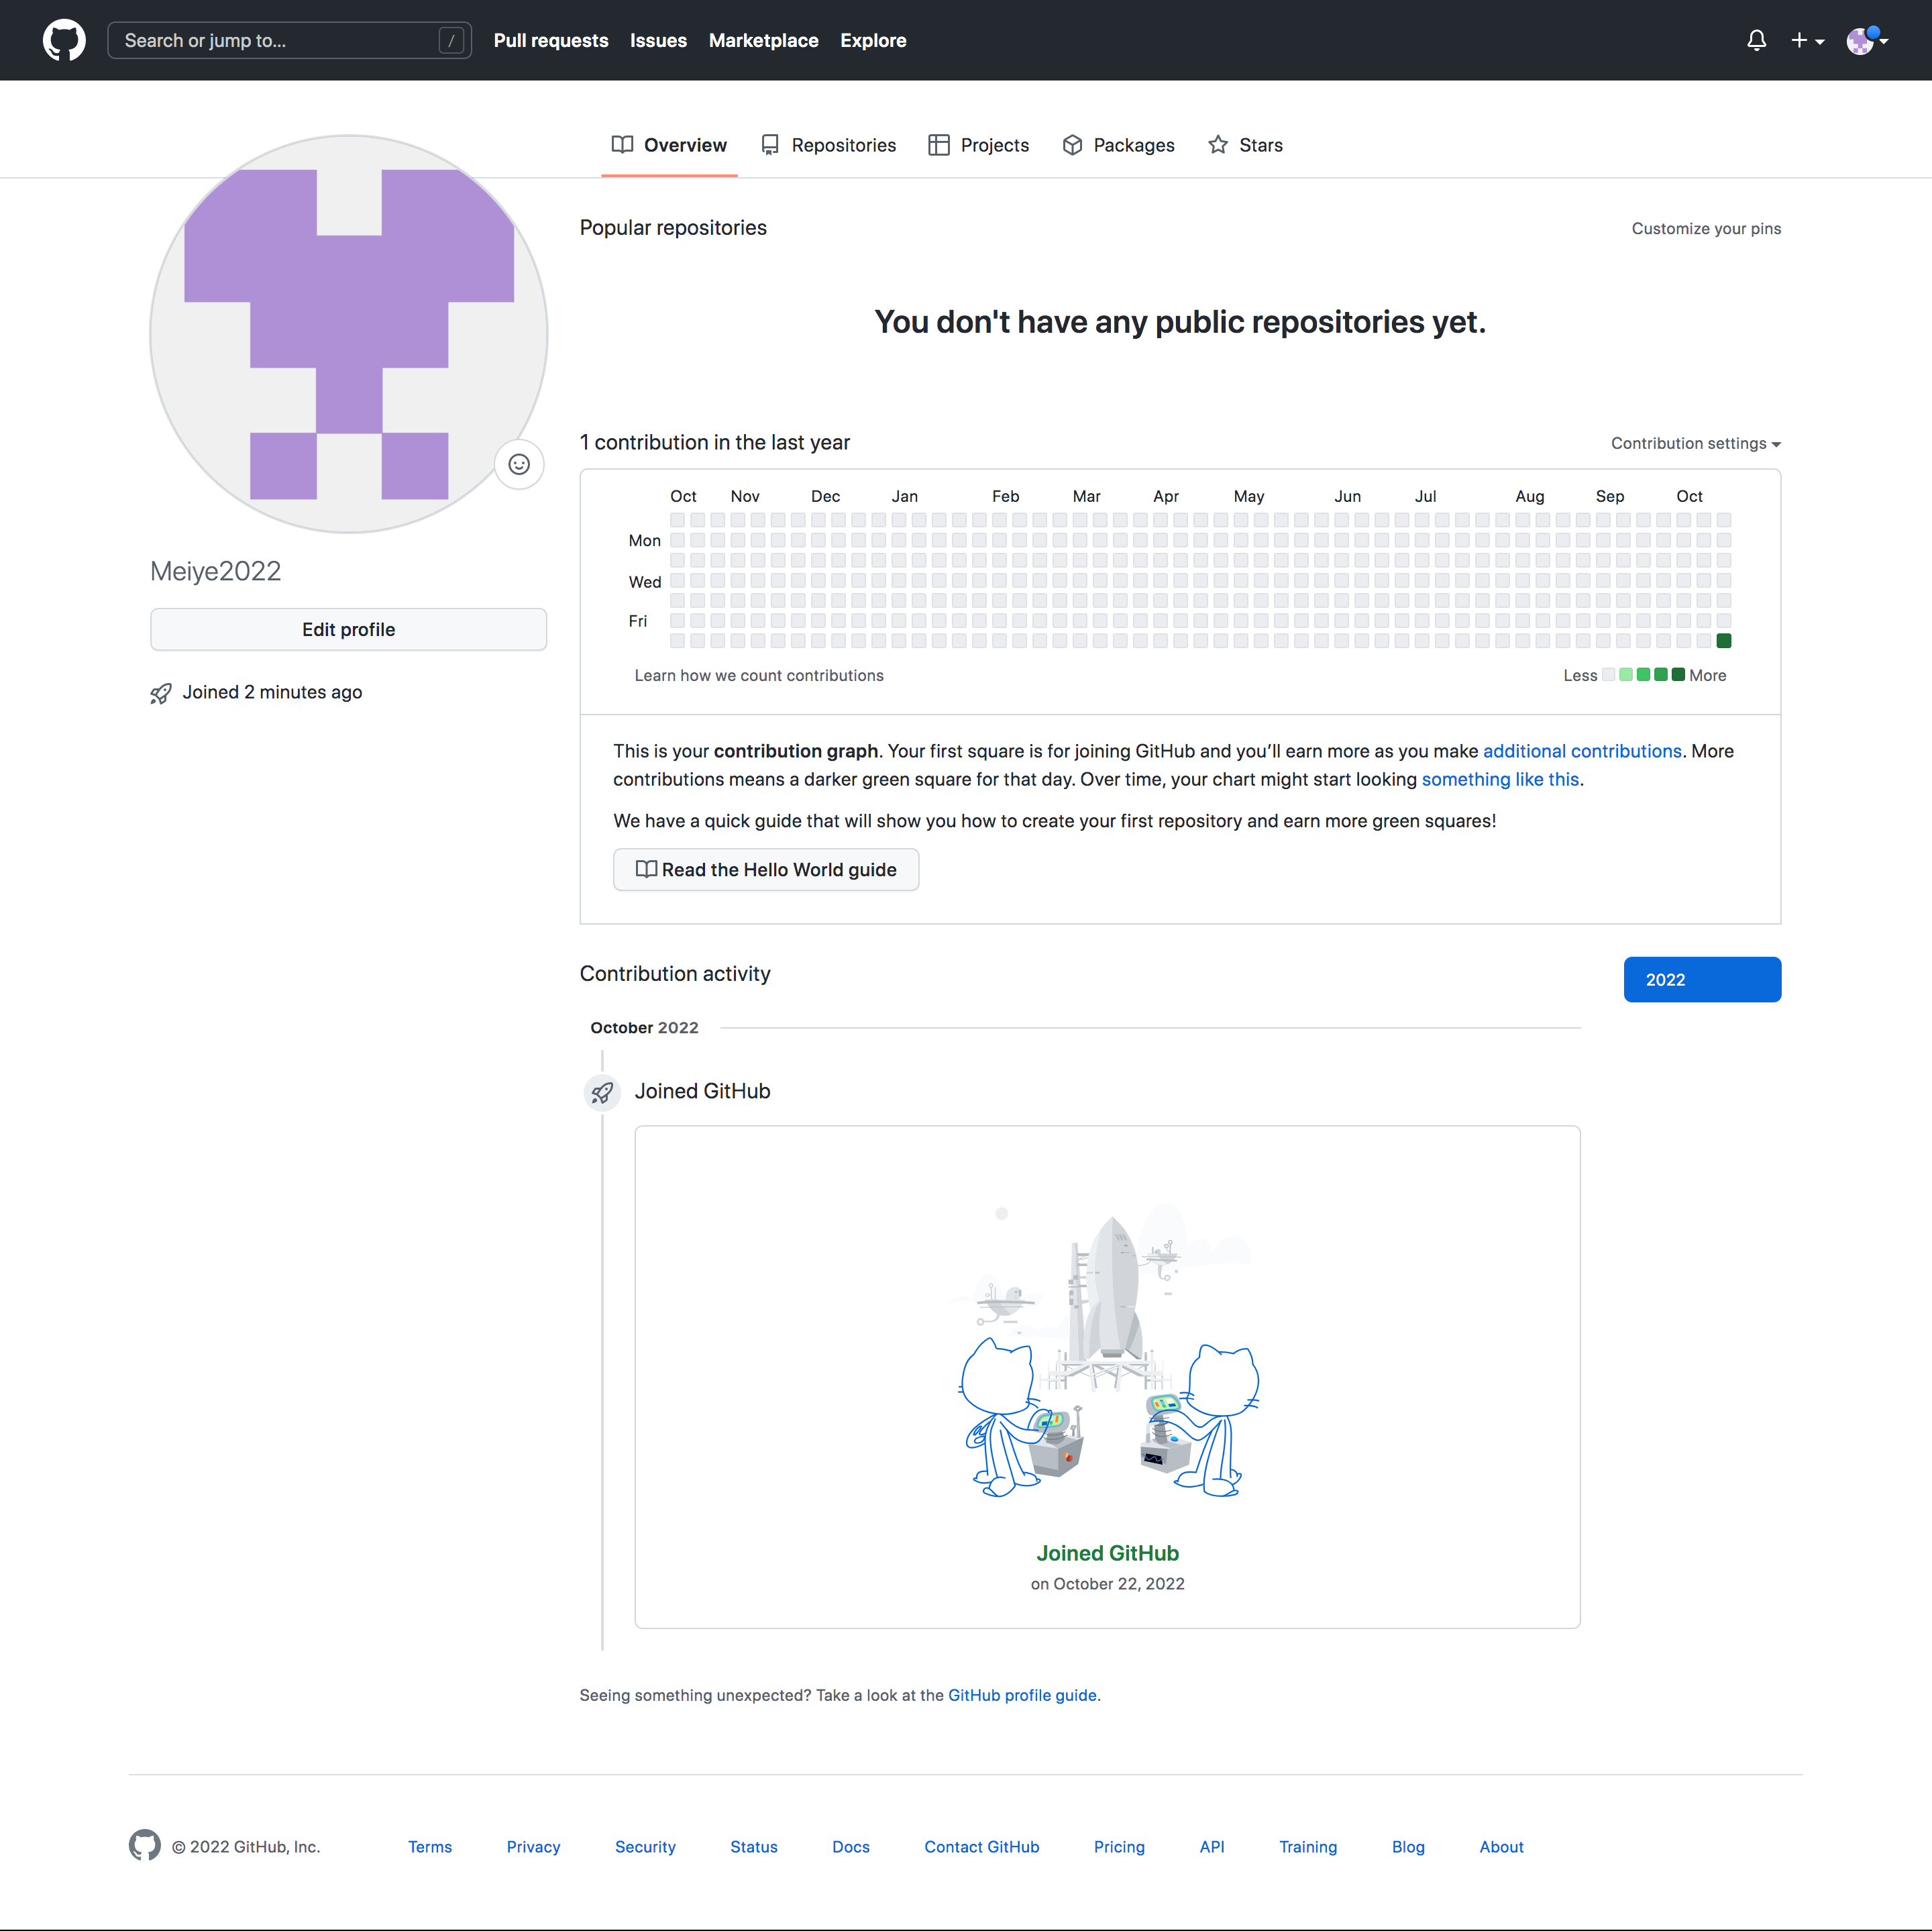Image resolution: width=1932 pixels, height=1931 pixels.
Task: Go to Issues in the header
Action: (x=658, y=40)
